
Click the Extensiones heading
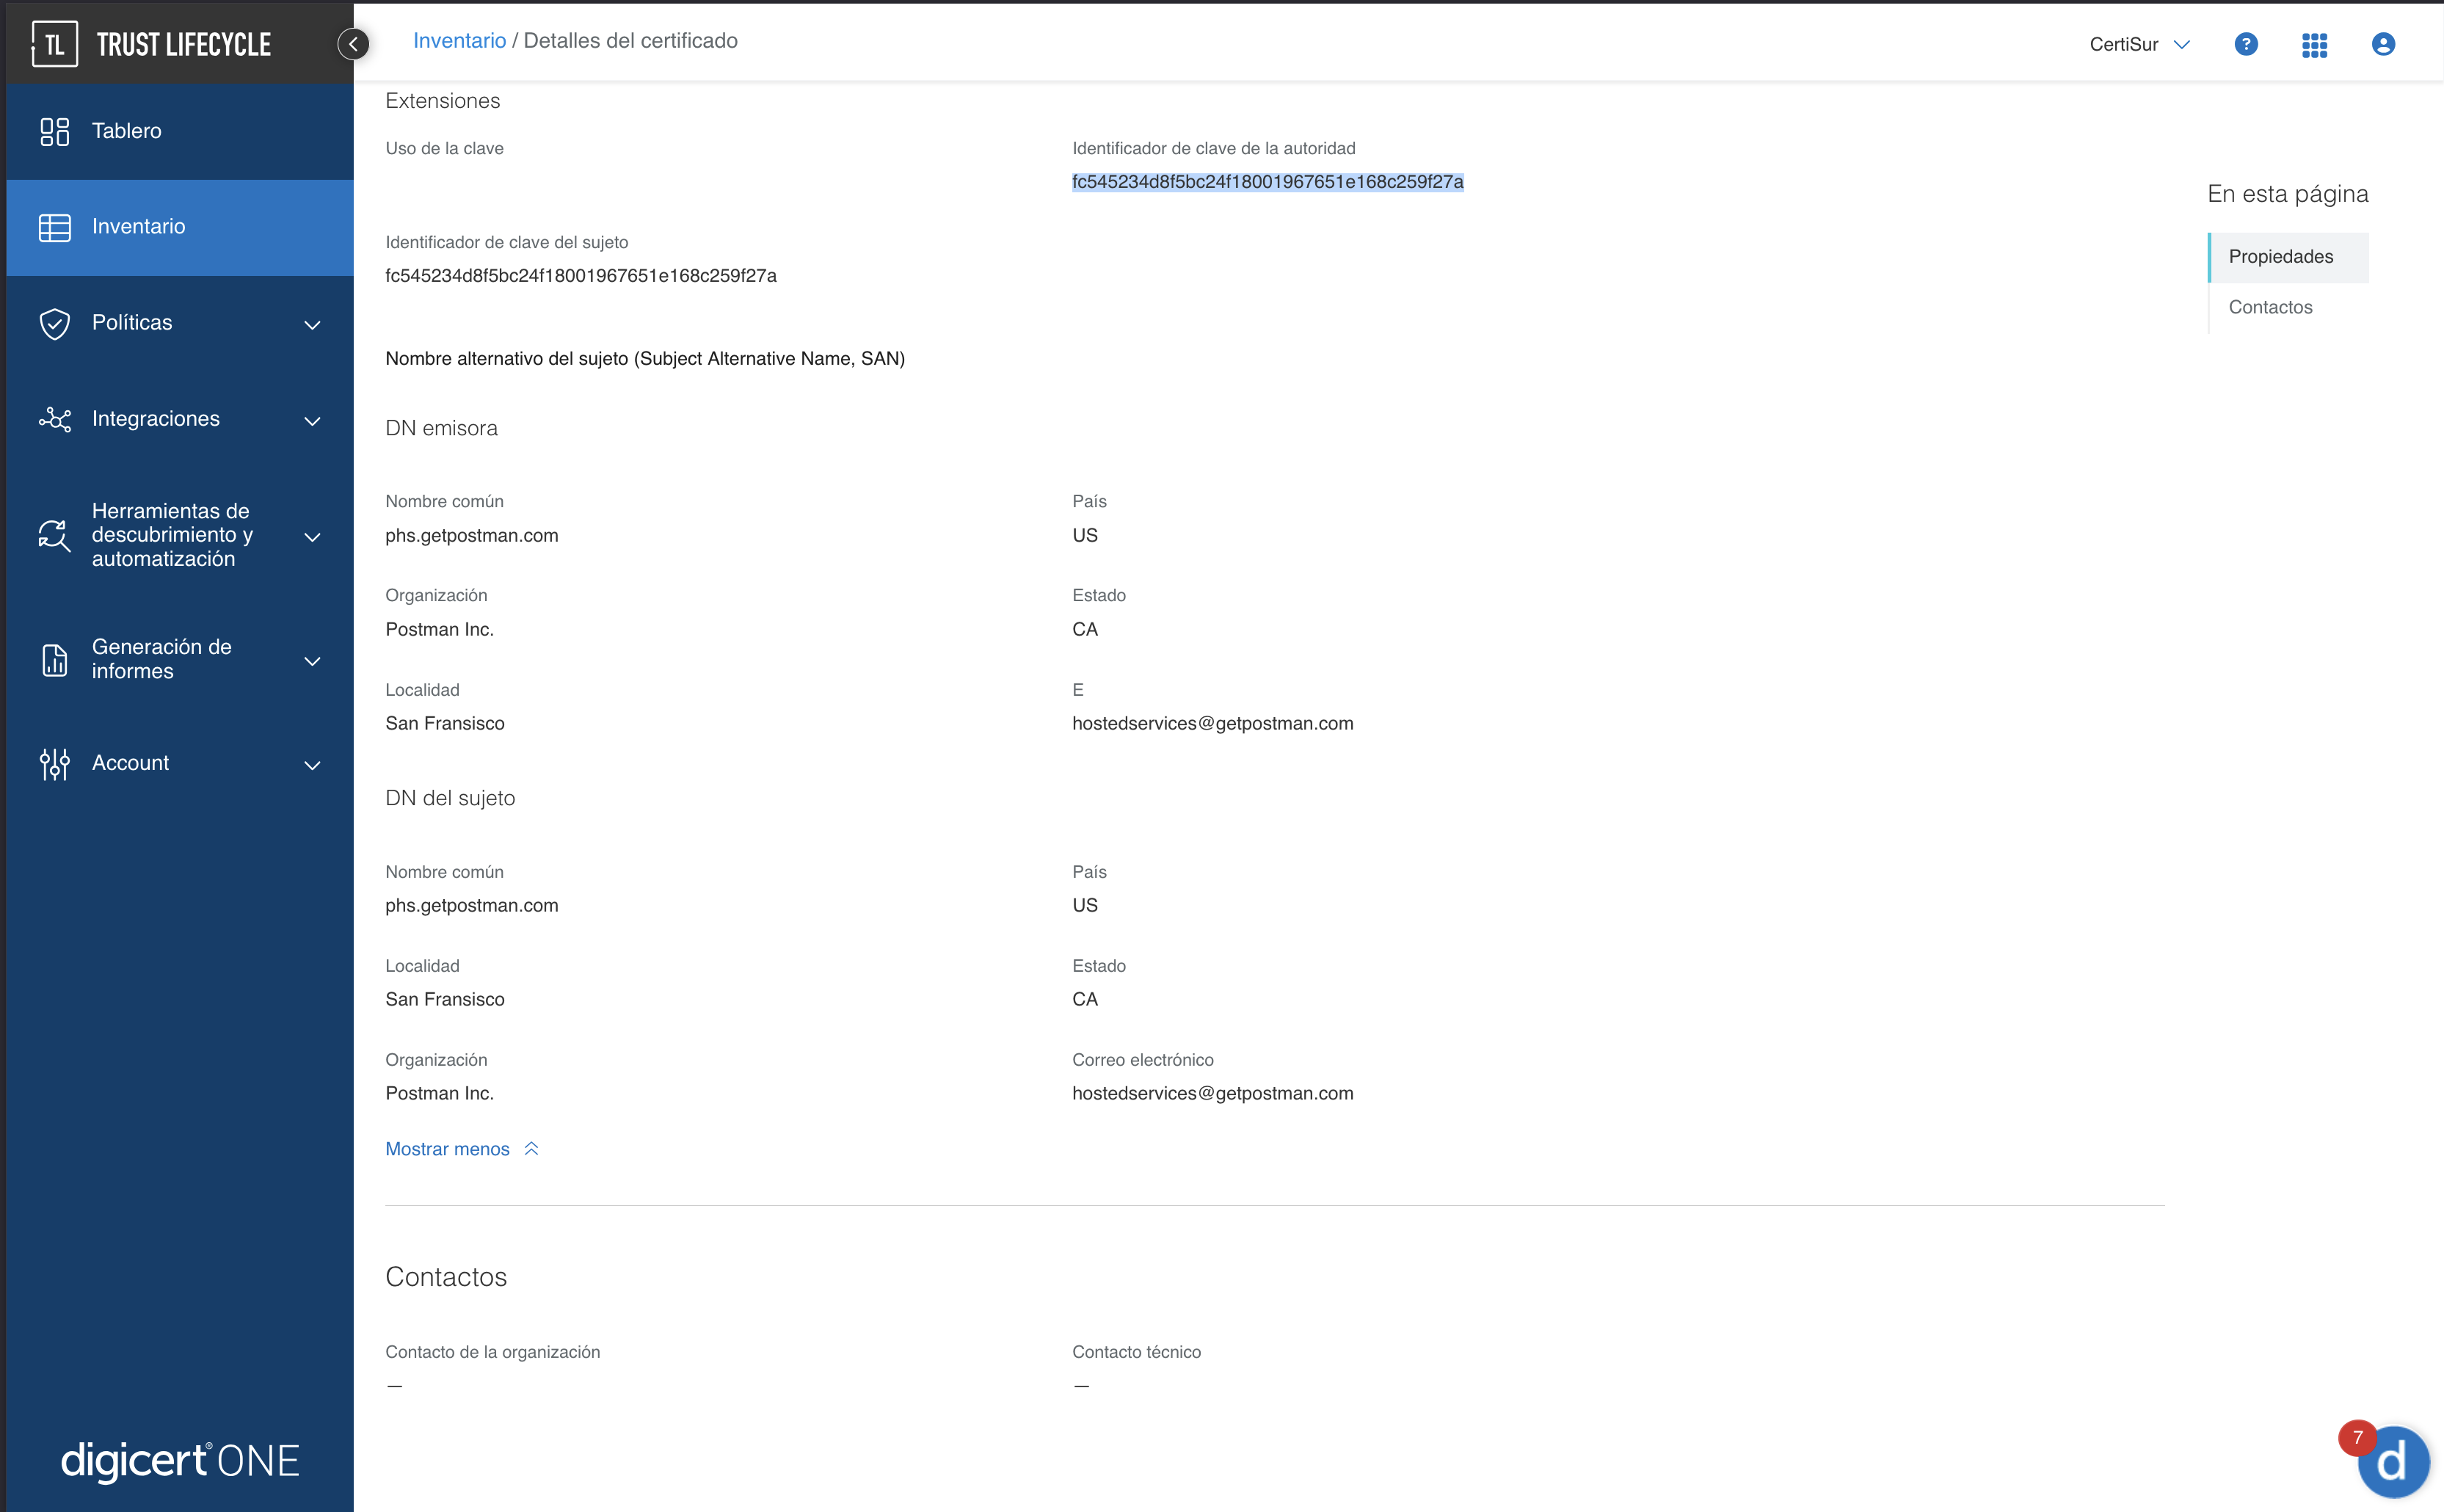(x=442, y=100)
